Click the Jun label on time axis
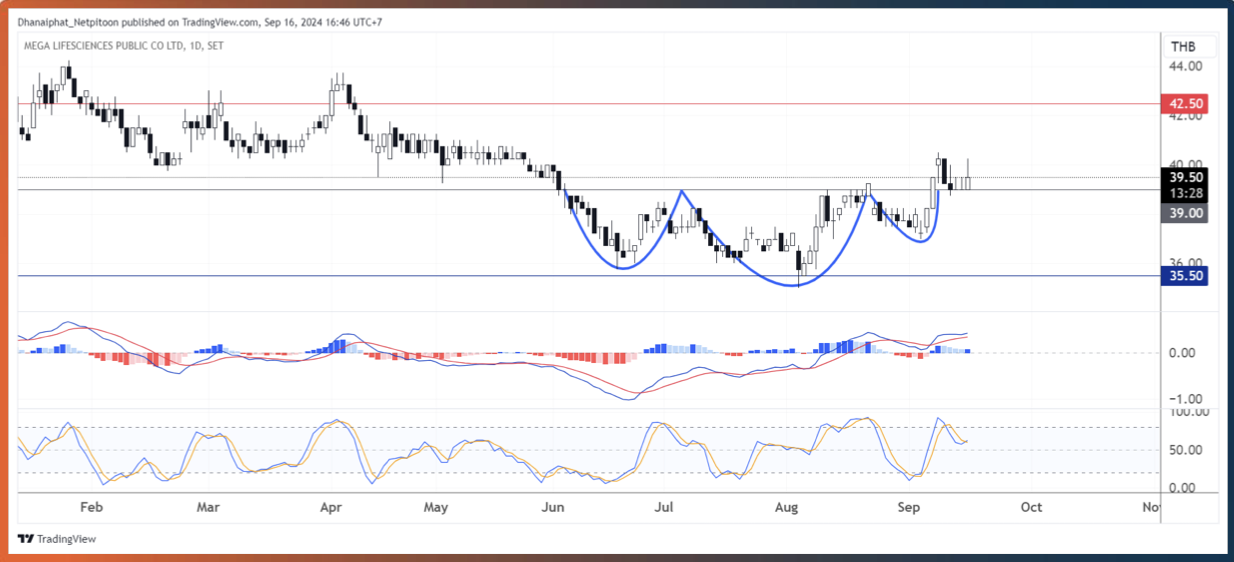The width and height of the screenshot is (1234, 562). point(551,507)
